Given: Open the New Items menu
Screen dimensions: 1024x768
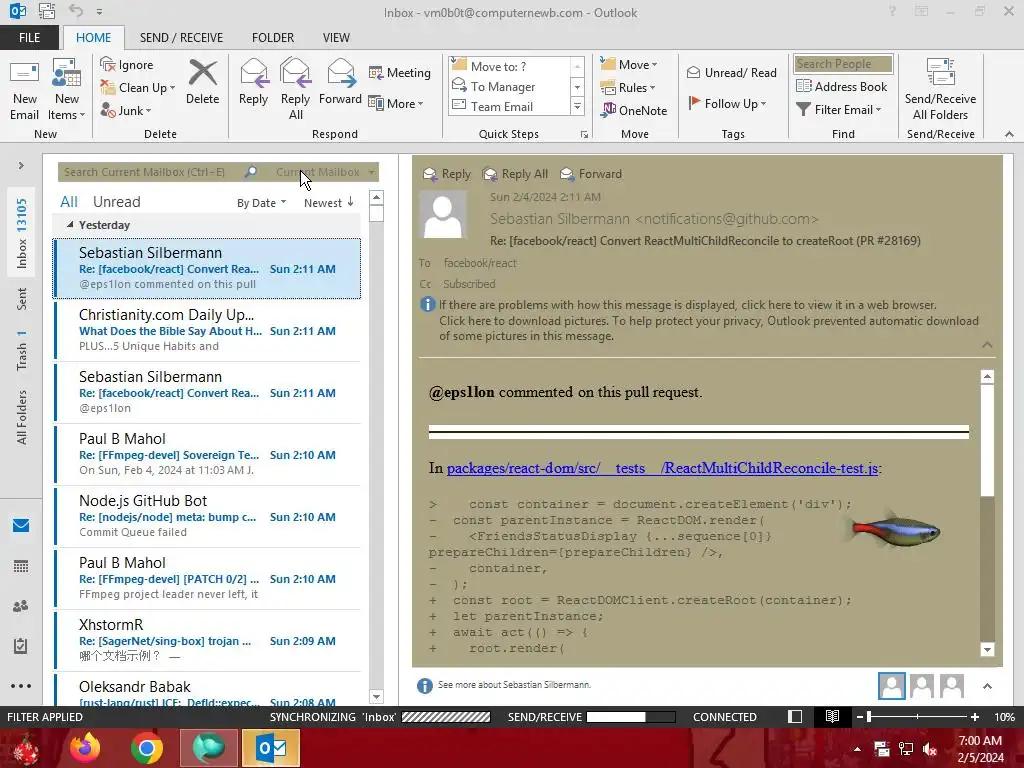Looking at the screenshot, I should tap(67, 91).
